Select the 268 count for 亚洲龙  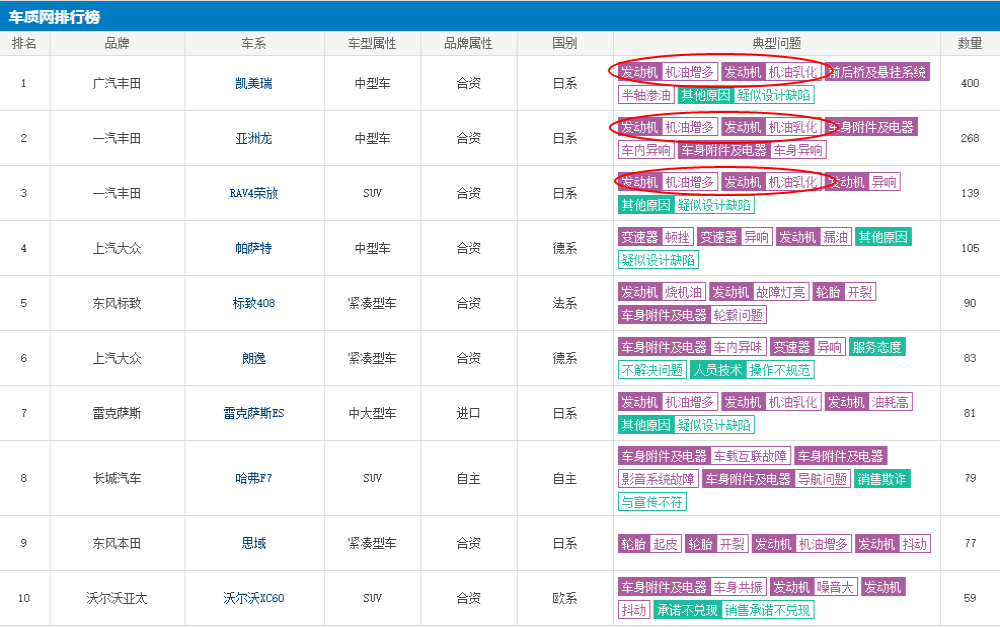pos(969,138)
